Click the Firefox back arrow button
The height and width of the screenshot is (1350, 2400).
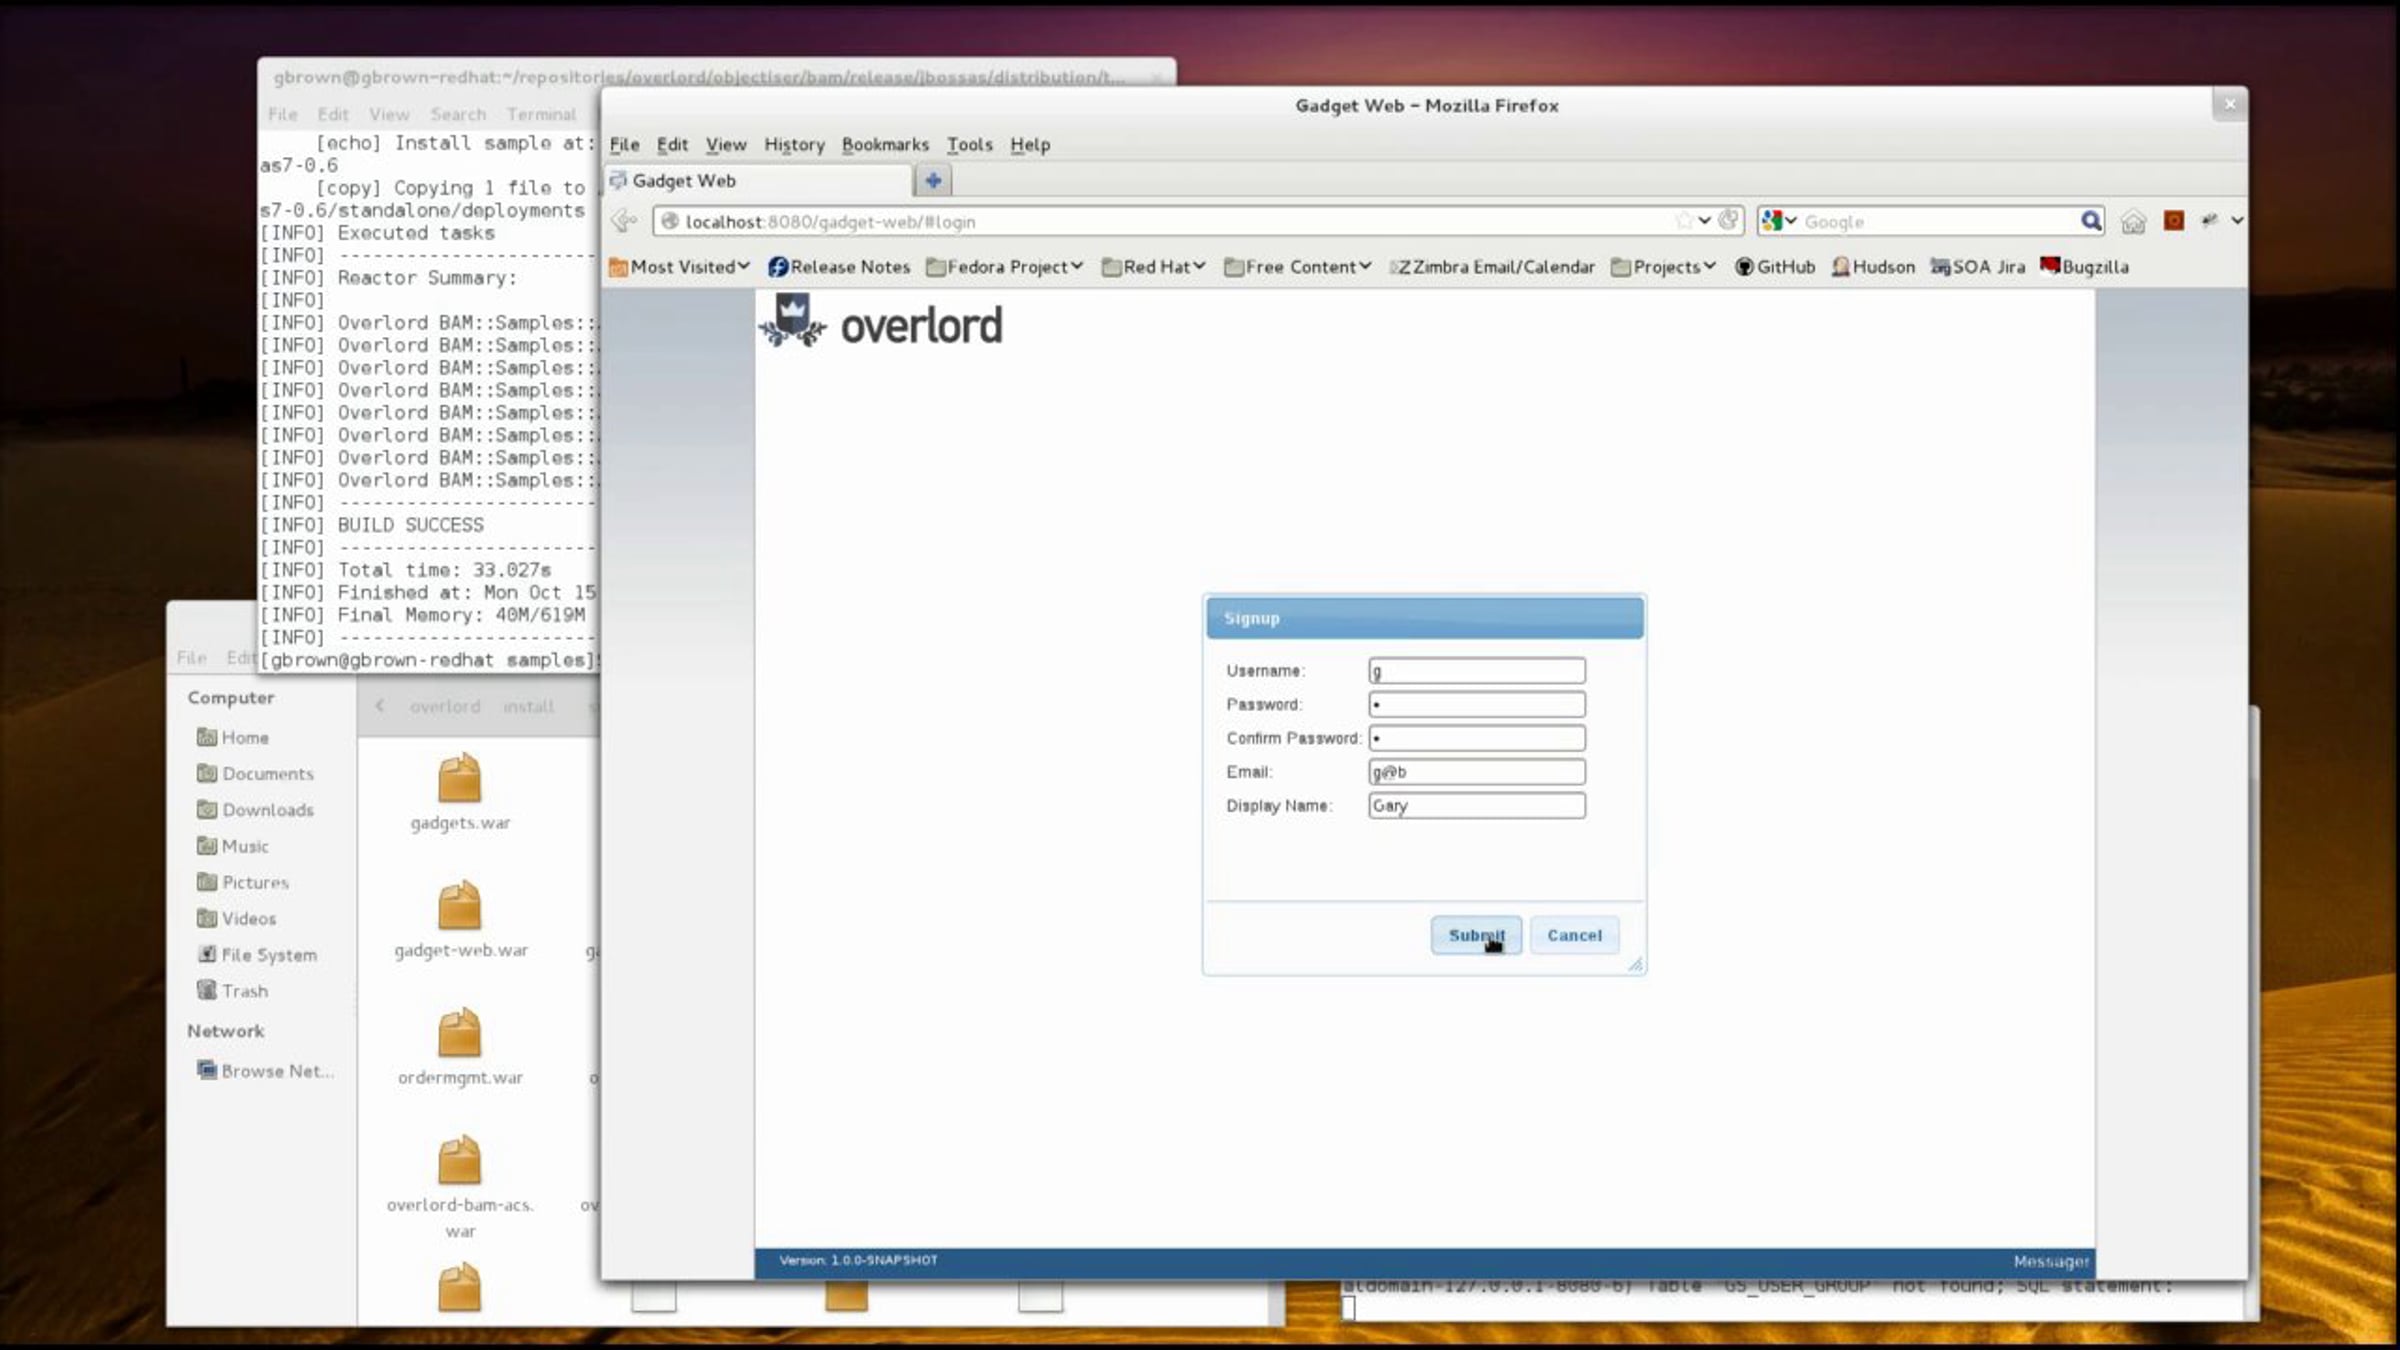[624, 221]
